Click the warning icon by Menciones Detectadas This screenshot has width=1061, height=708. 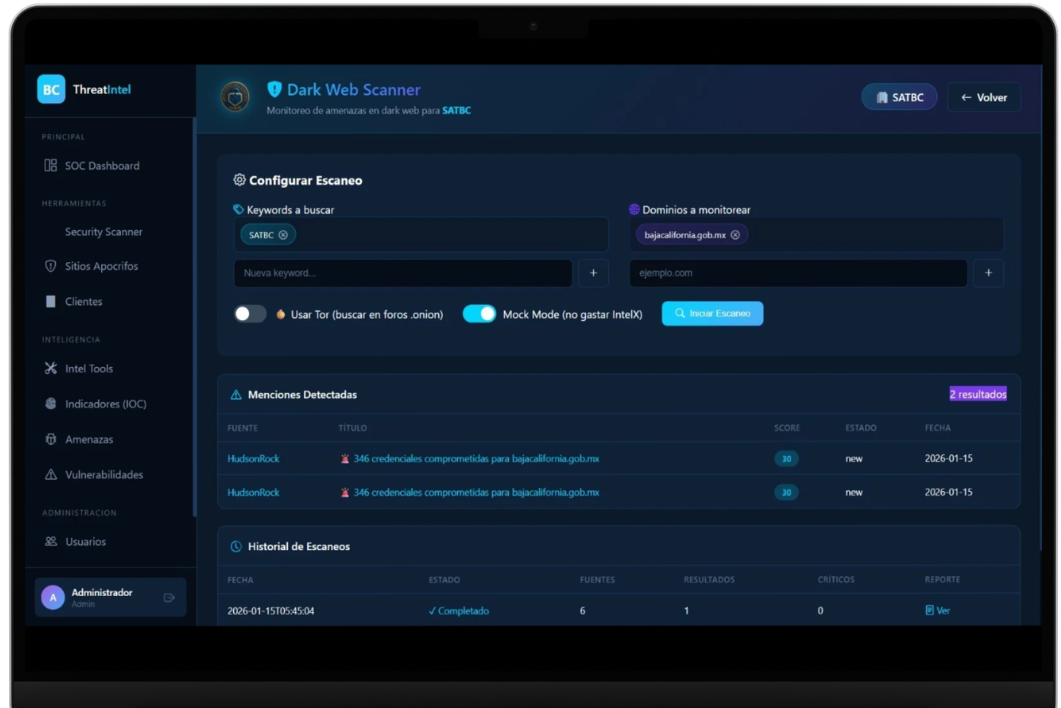(x=236, y=395)
